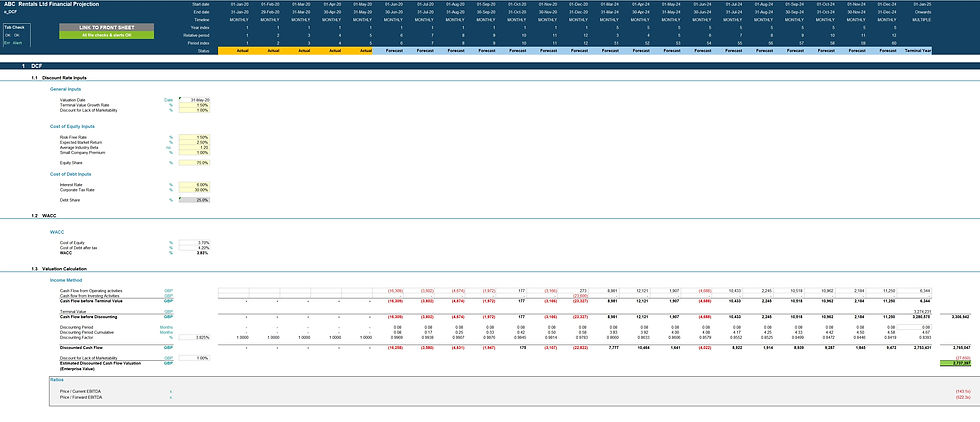Click the 'Price / Forward EBITDA' label
This screenshot has width=980, height=422.
point(81,397)
